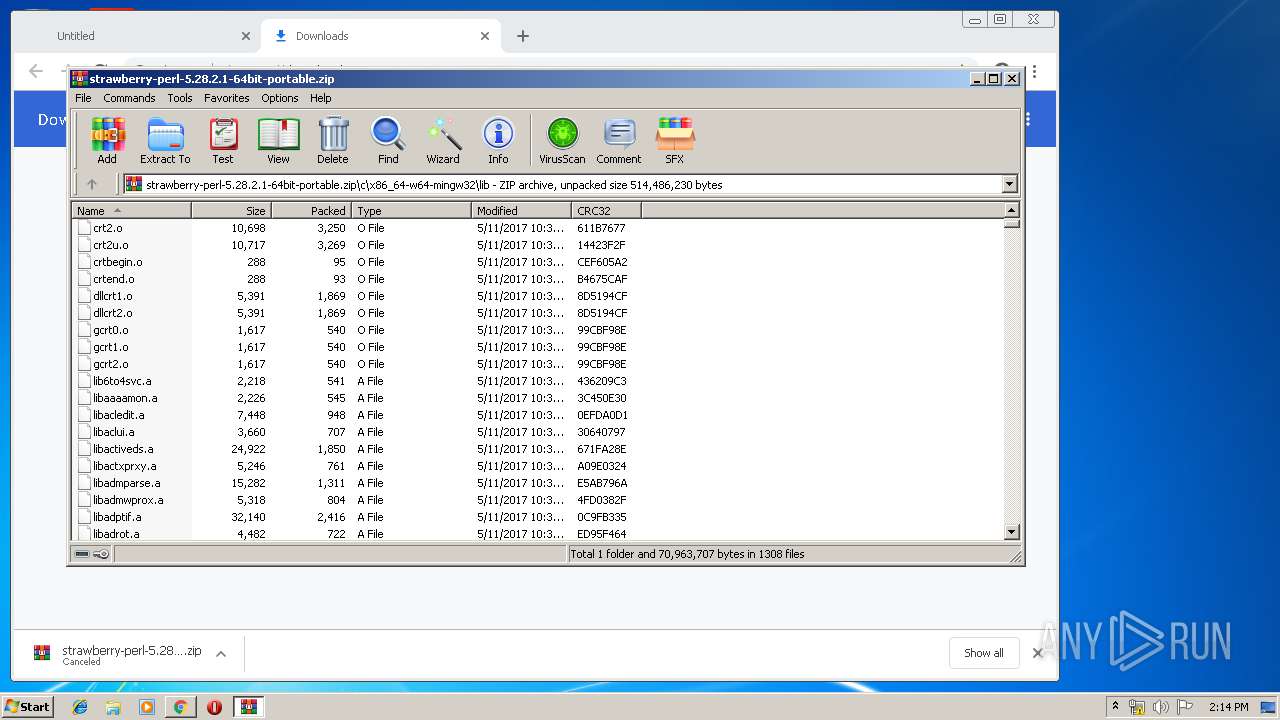Click the Delete trash icon

pyautogui.click(x=333, y=140)
